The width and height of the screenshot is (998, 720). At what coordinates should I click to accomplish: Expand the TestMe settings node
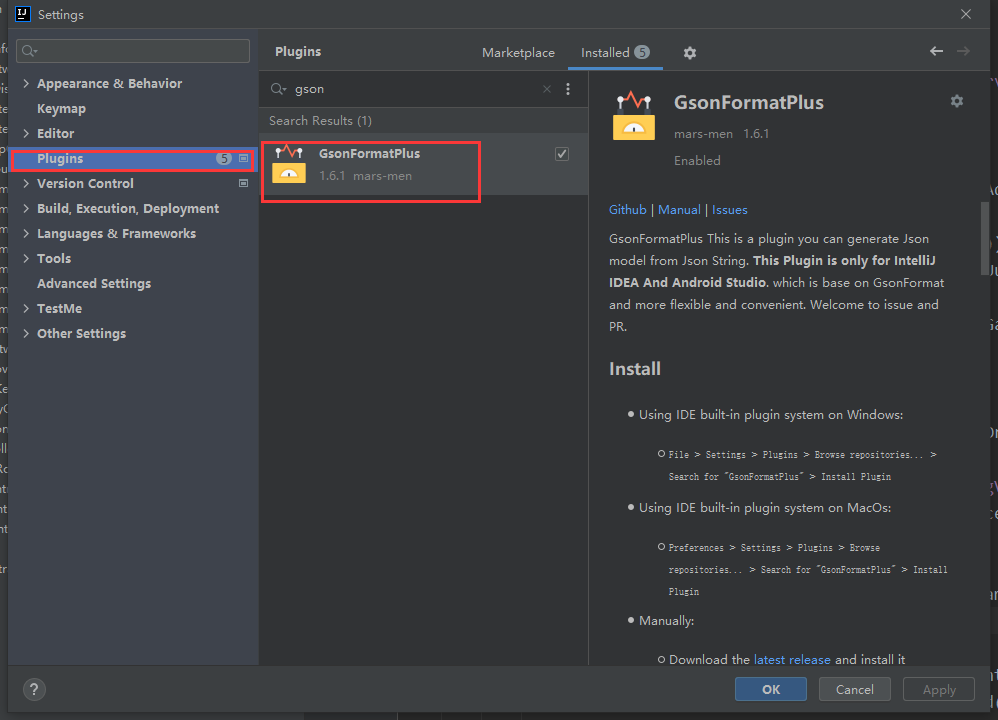pos(26,309)
